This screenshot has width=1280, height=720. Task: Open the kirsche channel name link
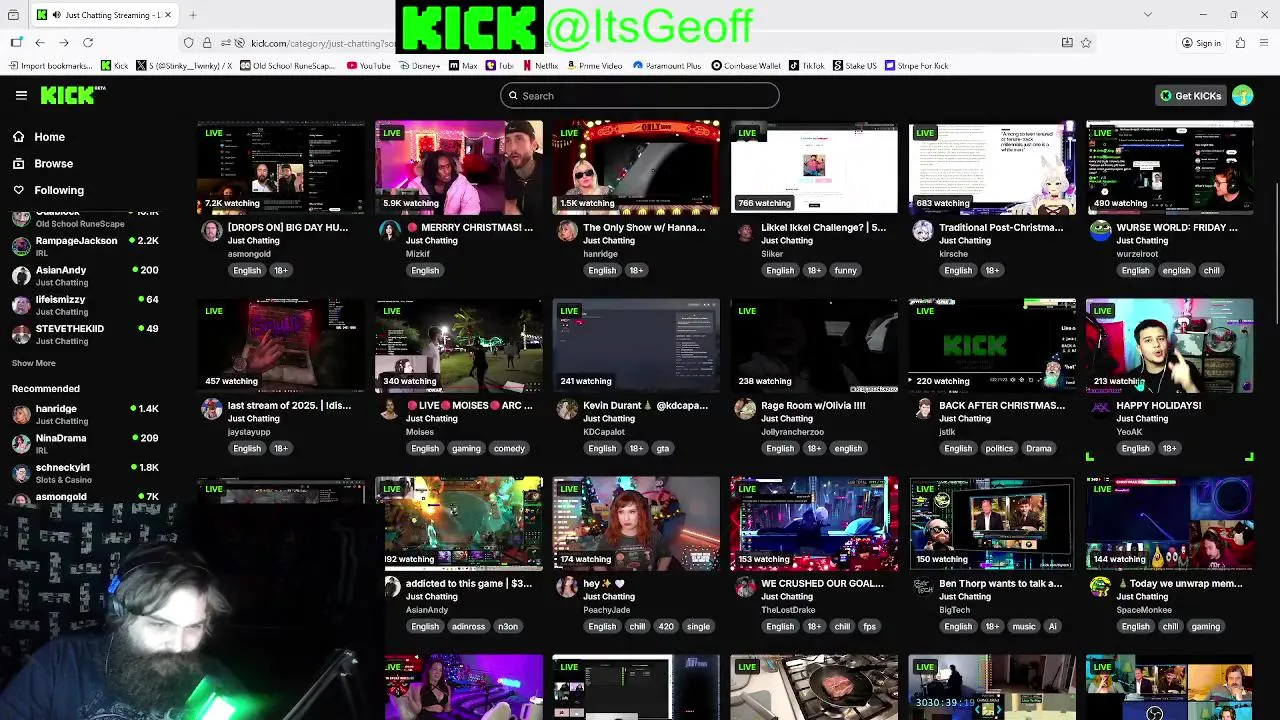pos(954,254)
